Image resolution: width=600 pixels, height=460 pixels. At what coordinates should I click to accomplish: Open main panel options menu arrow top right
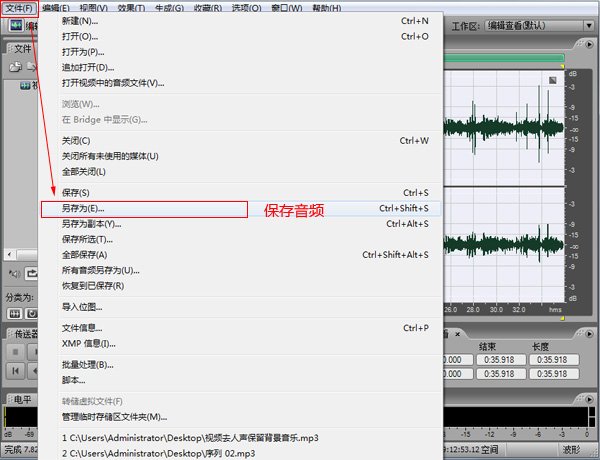(589, 44)
